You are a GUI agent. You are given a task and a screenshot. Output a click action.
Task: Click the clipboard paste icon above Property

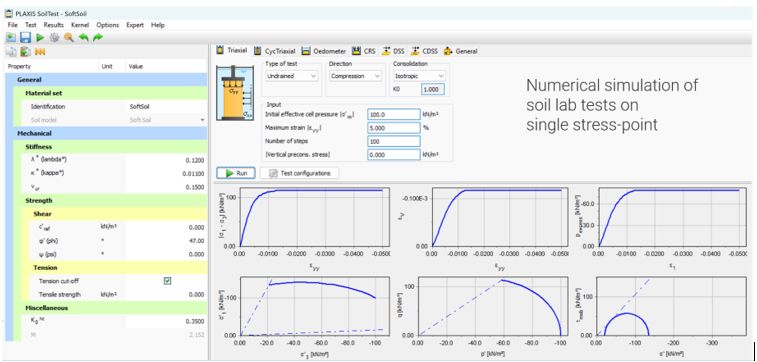pyautogui.click(x=26, y=52)
